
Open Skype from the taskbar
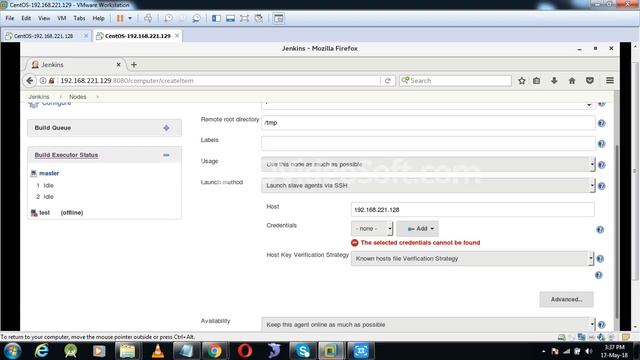[303, 351]
